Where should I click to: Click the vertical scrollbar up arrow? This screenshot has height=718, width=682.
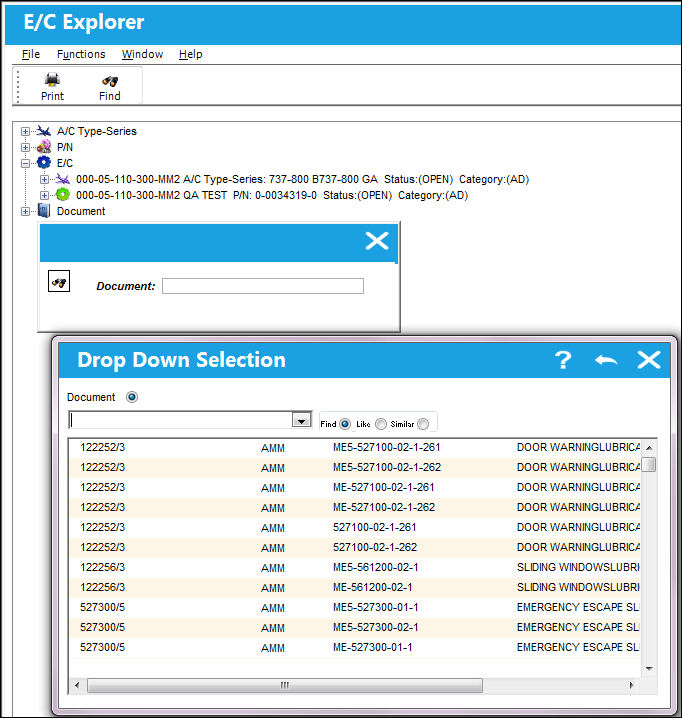[x=649, y=447]
